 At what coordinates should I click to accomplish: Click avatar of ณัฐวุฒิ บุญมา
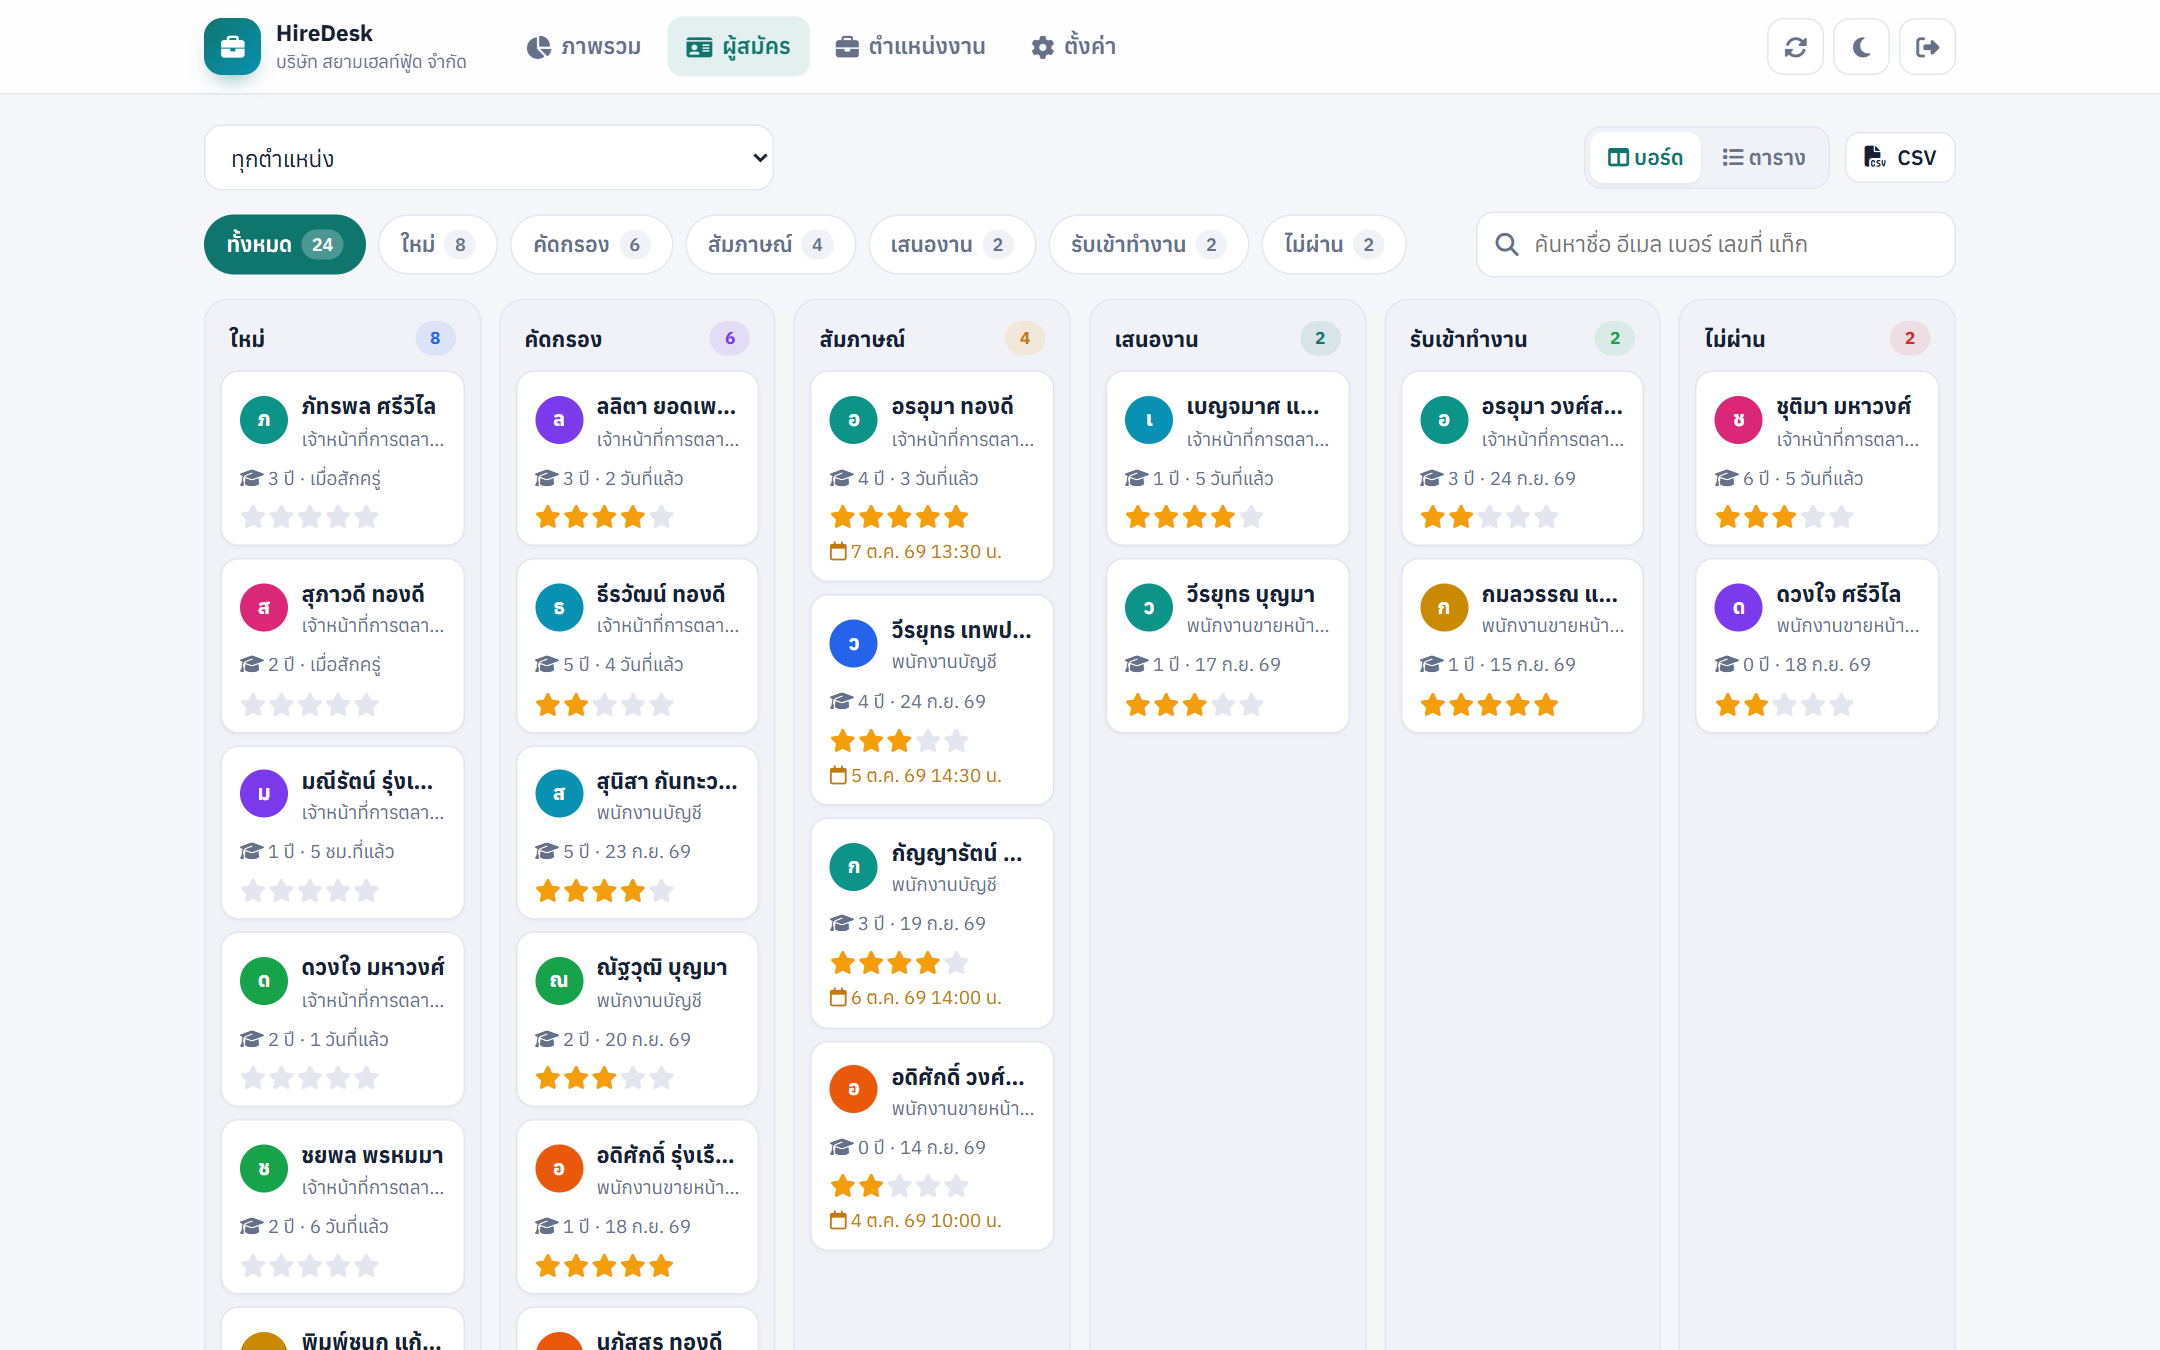coord(559,981)
